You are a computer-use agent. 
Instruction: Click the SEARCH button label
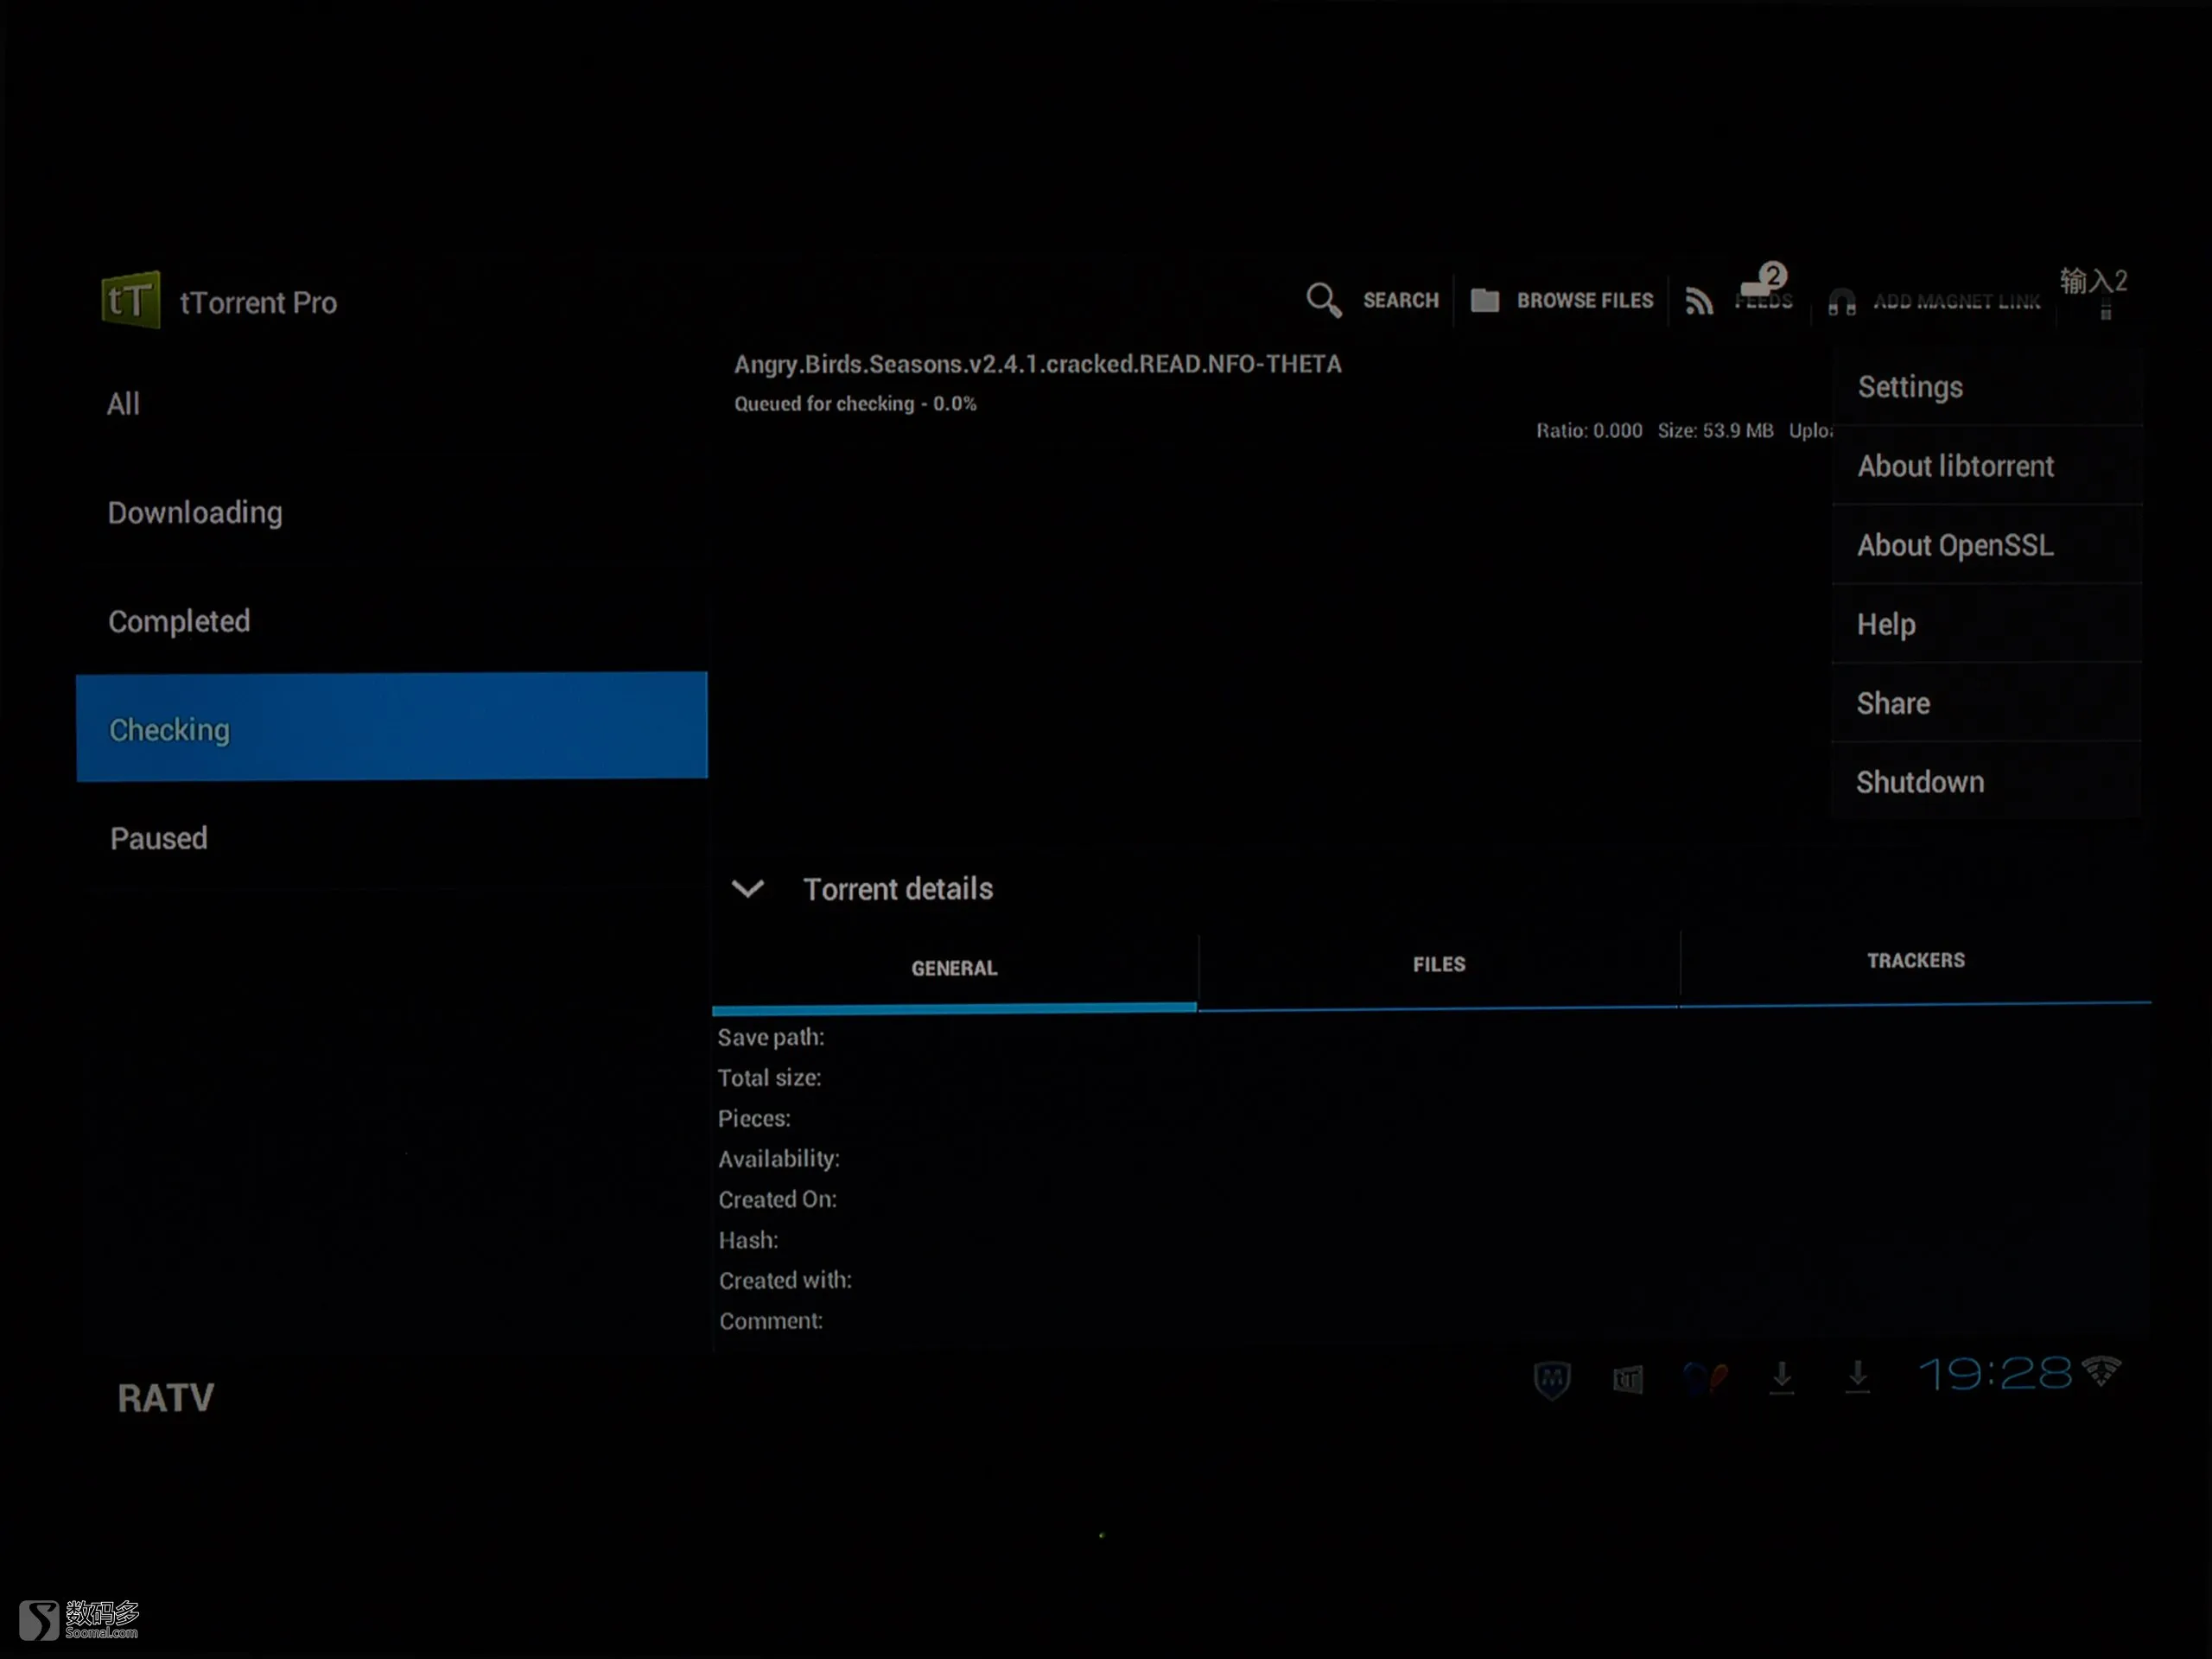point(1401,301)
